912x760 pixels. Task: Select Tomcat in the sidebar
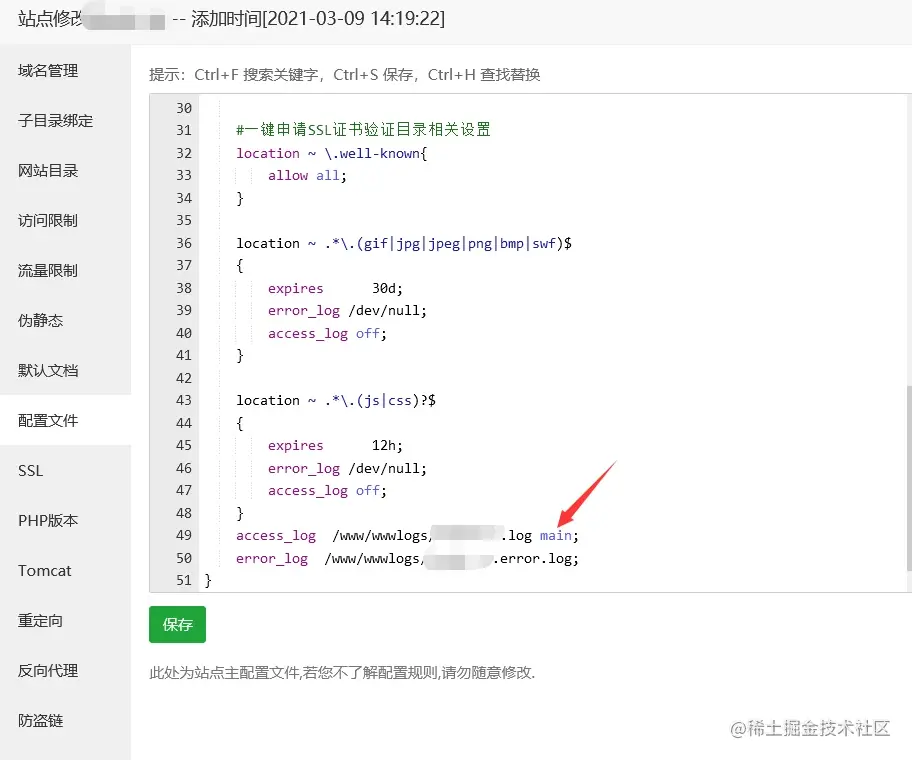pyautogui.click(x=45, y=571)
